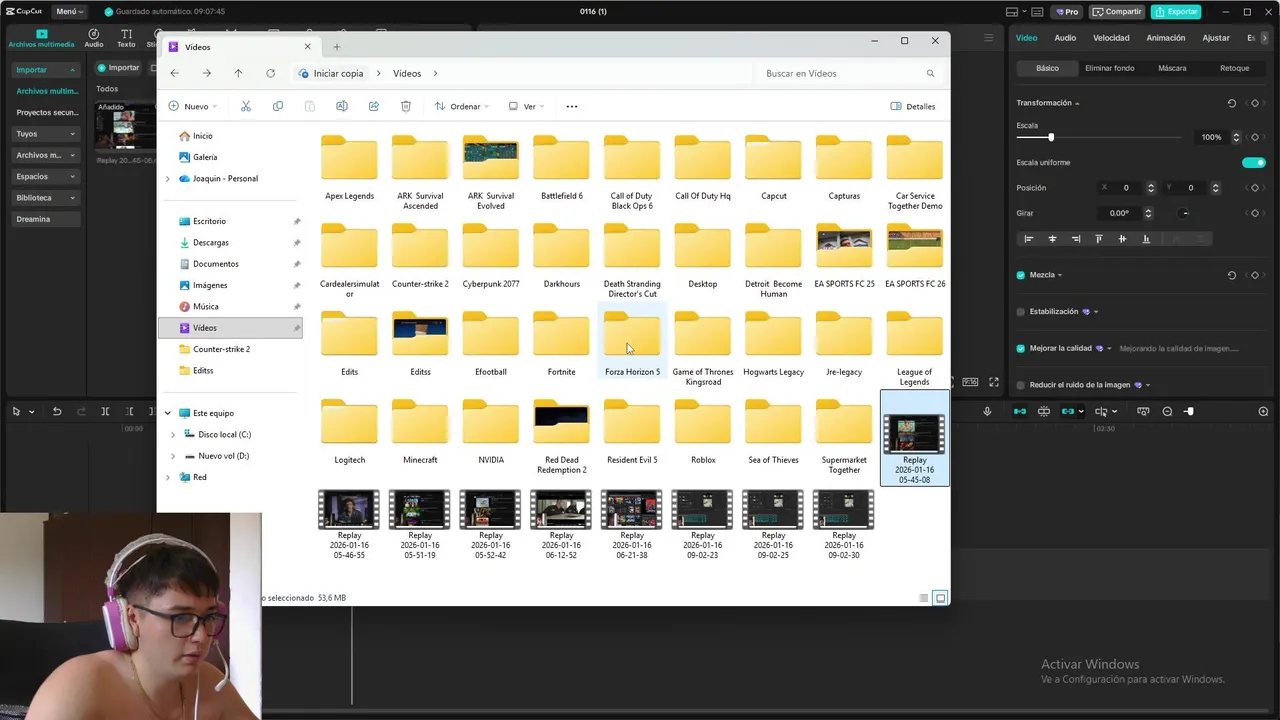The width and height of the screenshot is (1280, 720).
Task: Refresh the Explorer Videos folder
Action: coord(270,73)
